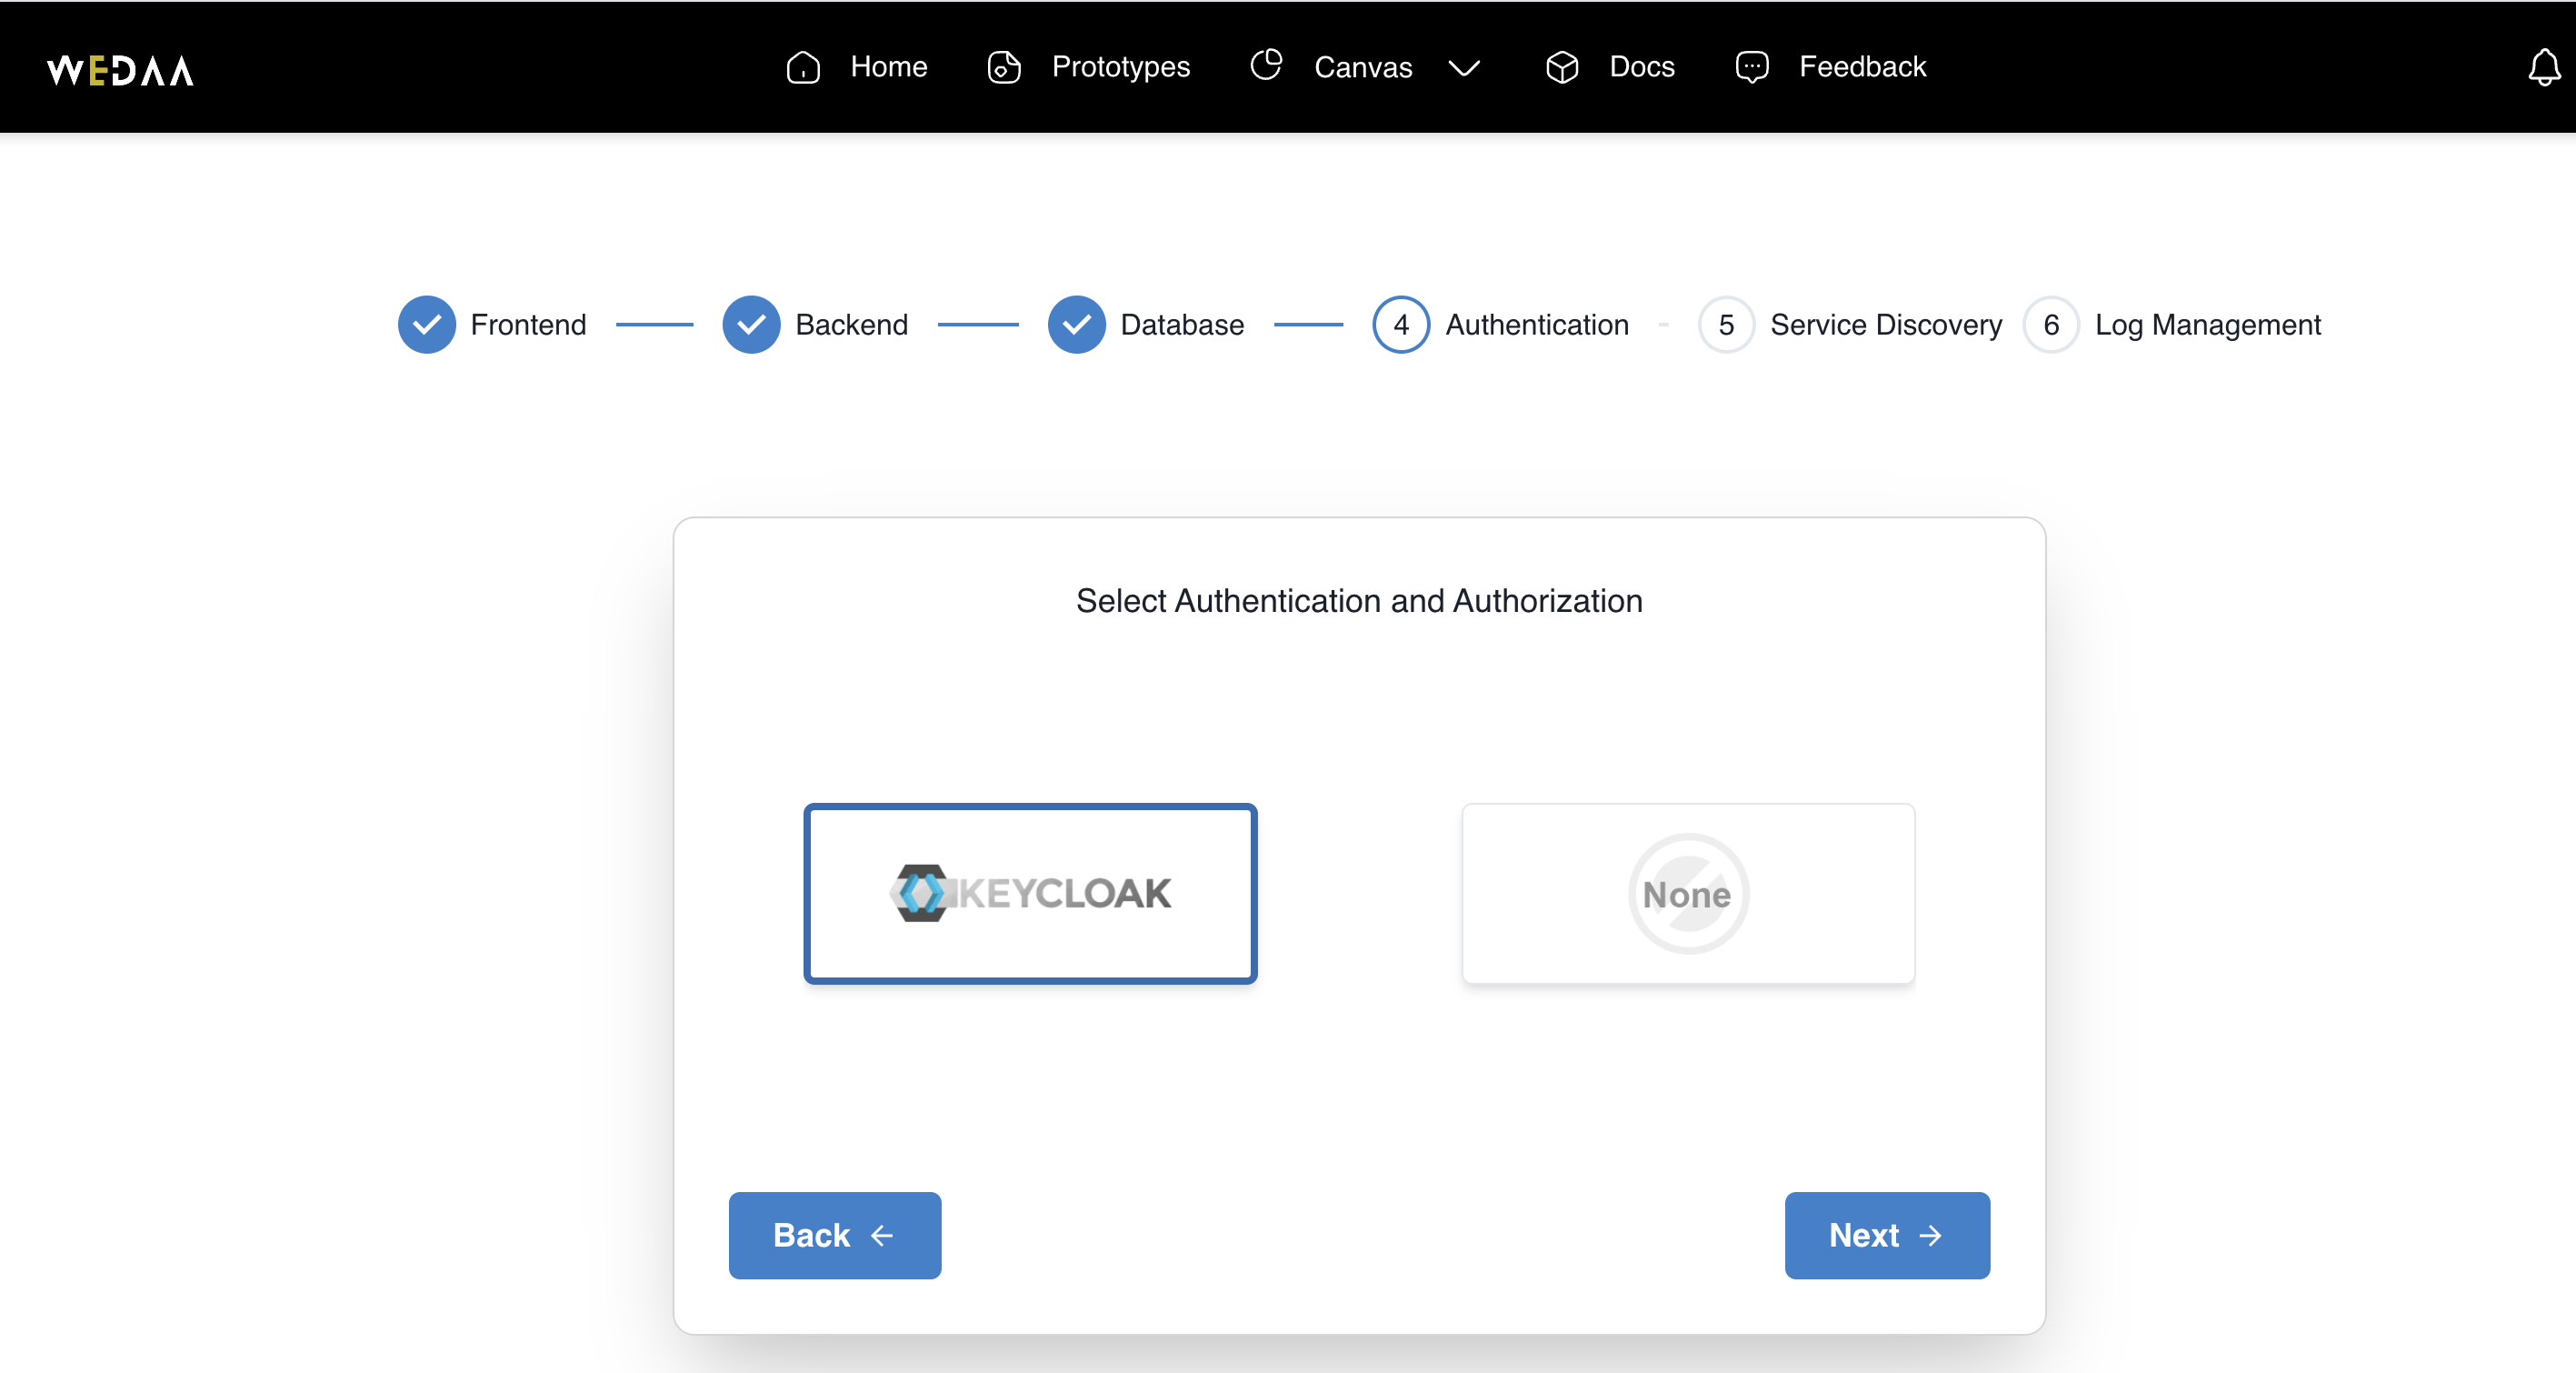Click the Docs cube icon
The image size is (2576, 1373).
pos(1562,67)
